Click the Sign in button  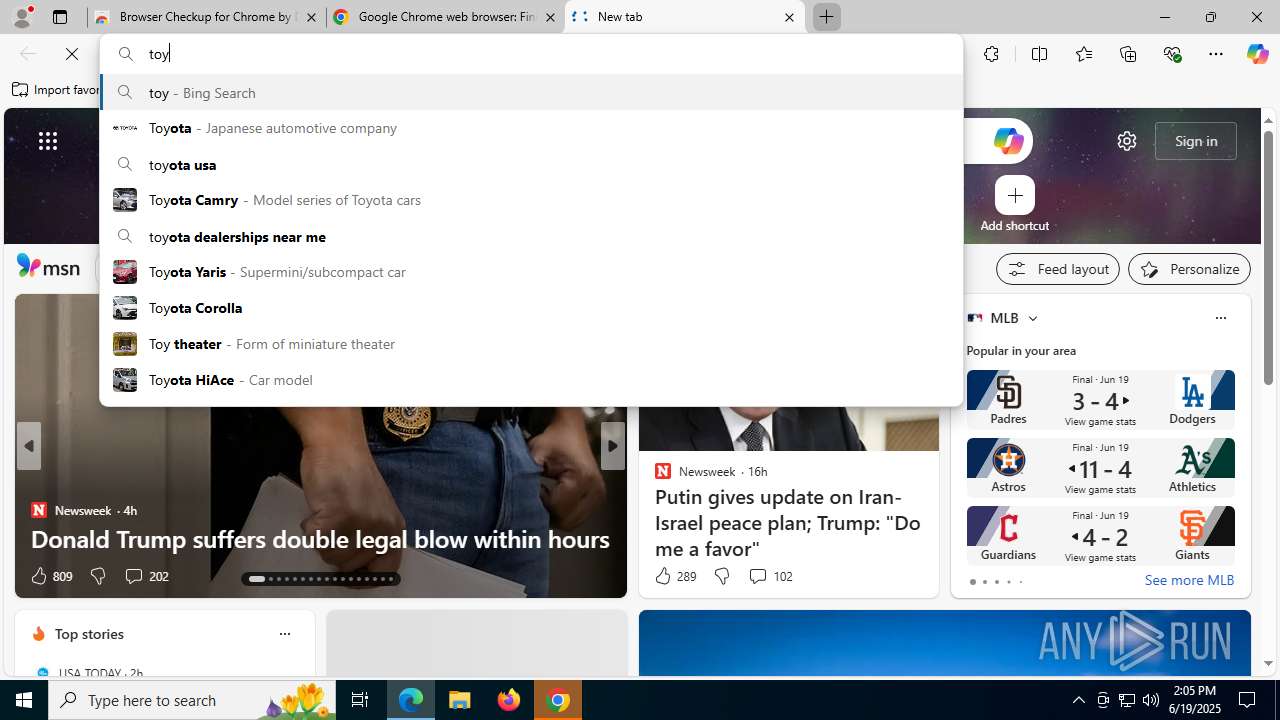click(x=1195, y=141)
